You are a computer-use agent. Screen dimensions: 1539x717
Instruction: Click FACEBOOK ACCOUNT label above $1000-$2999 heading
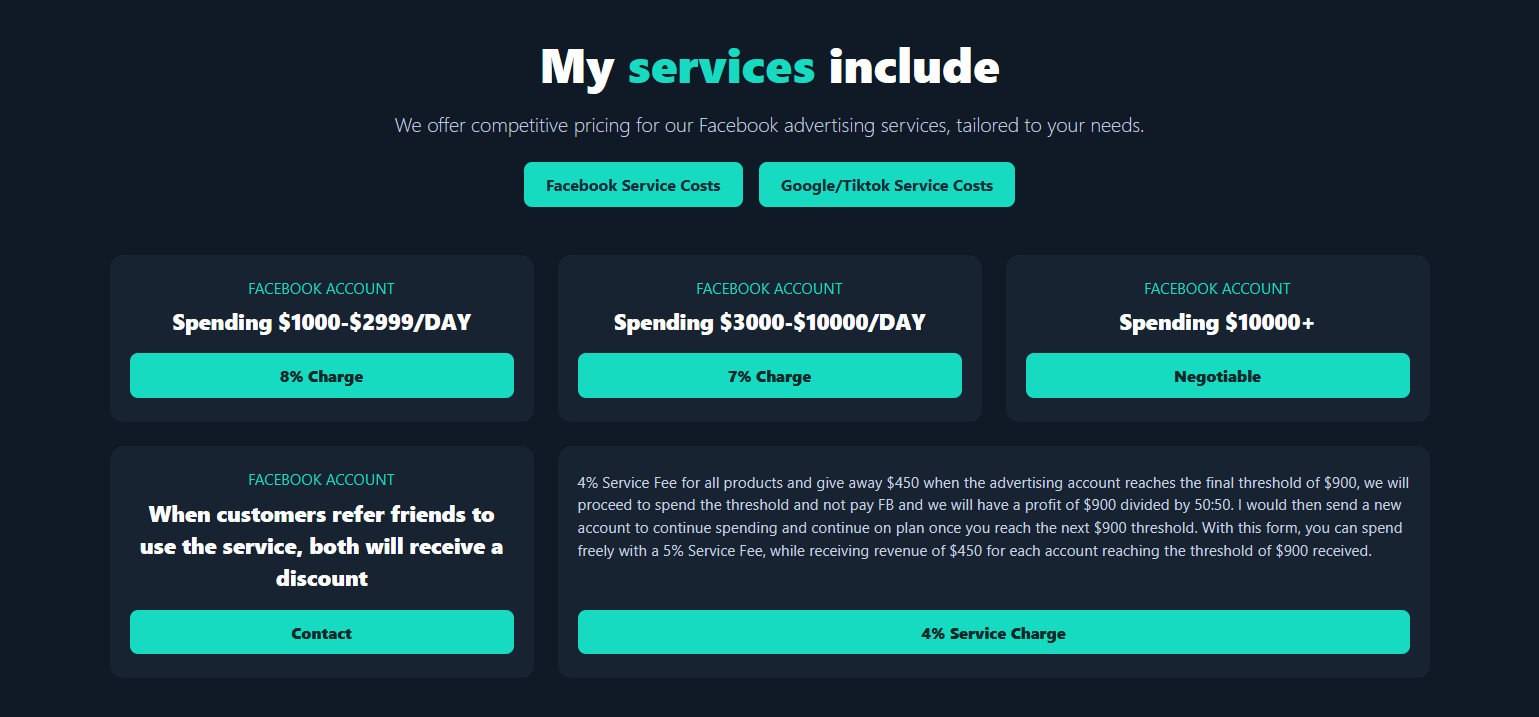(x=321, y=289)
